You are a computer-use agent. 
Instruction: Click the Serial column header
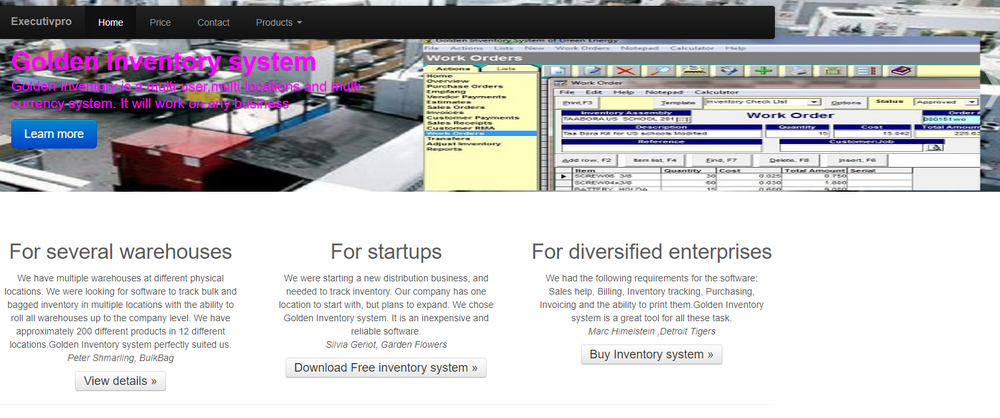[880, 170]
